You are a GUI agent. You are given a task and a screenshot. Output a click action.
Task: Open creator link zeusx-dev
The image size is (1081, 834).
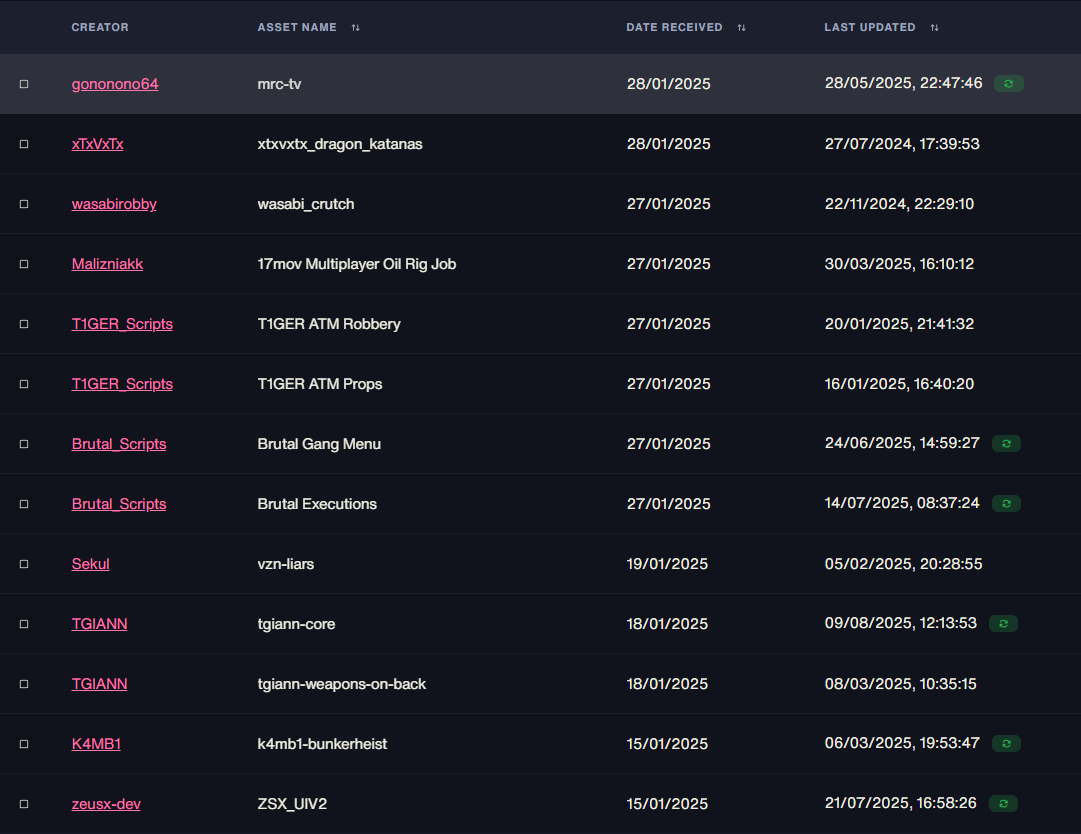pos(106,804)
